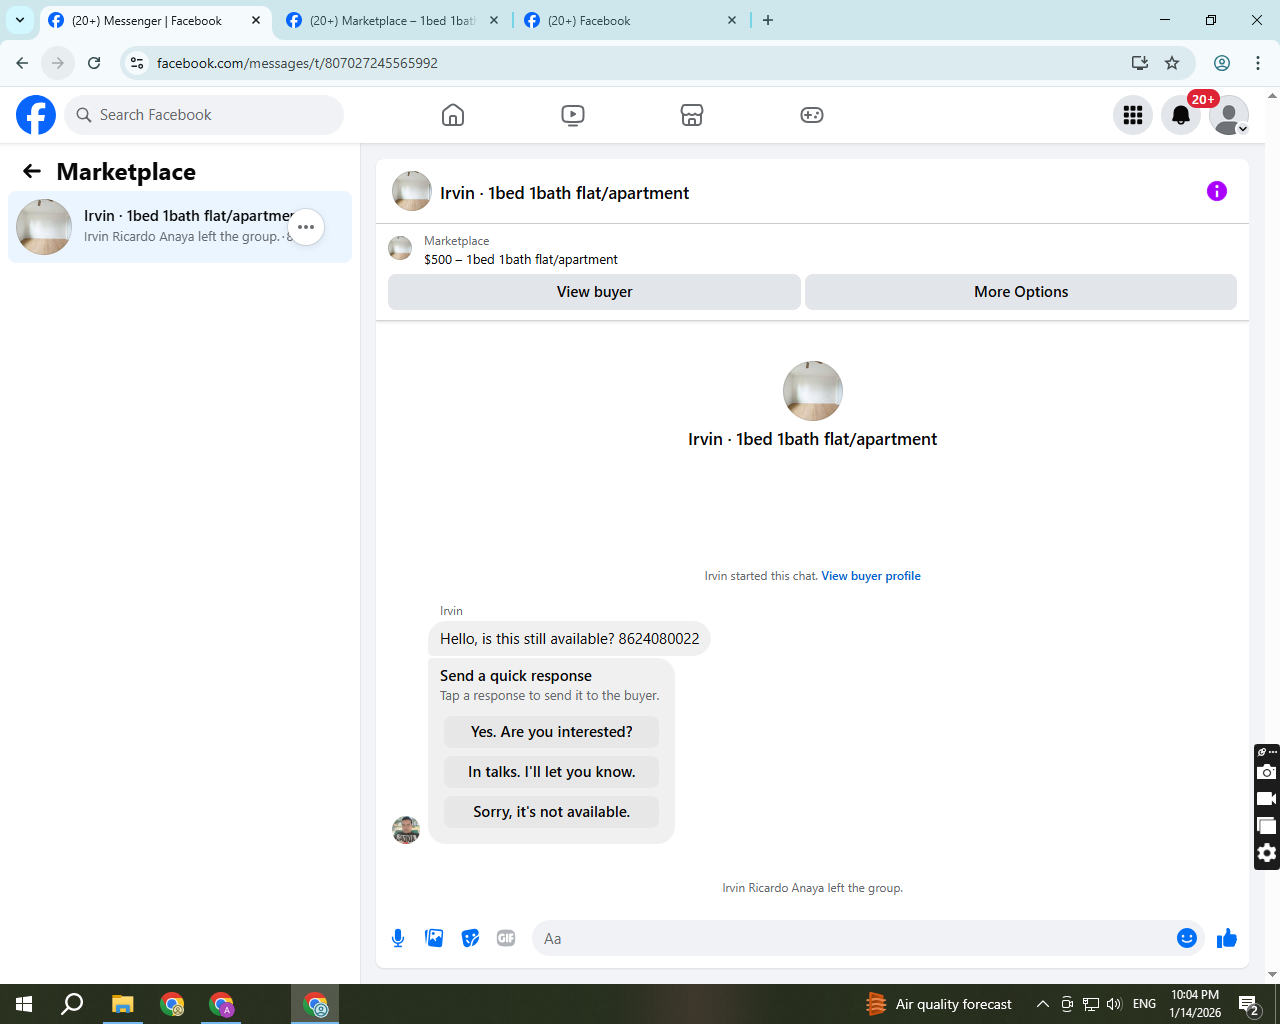Viewport: 1280px width, 1024px height.
Task: Open the Facebook menu grid icon
Action: [1133, 115]
